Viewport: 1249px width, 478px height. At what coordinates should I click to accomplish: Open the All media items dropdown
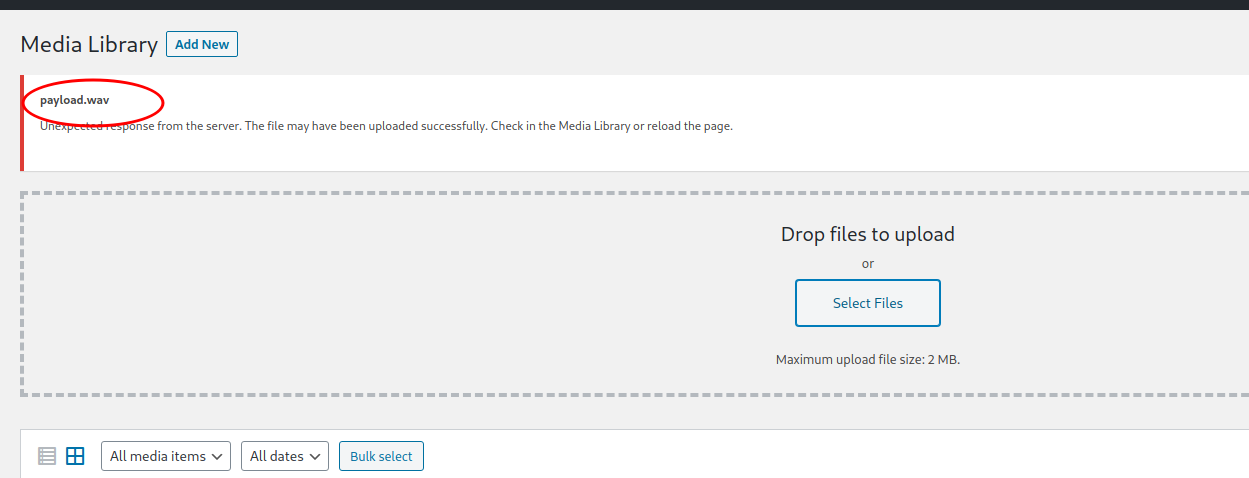[166, 456]
